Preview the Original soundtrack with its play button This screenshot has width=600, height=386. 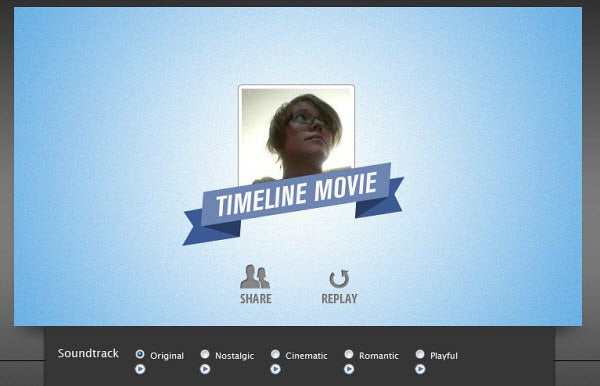click(x=140, y=369)
